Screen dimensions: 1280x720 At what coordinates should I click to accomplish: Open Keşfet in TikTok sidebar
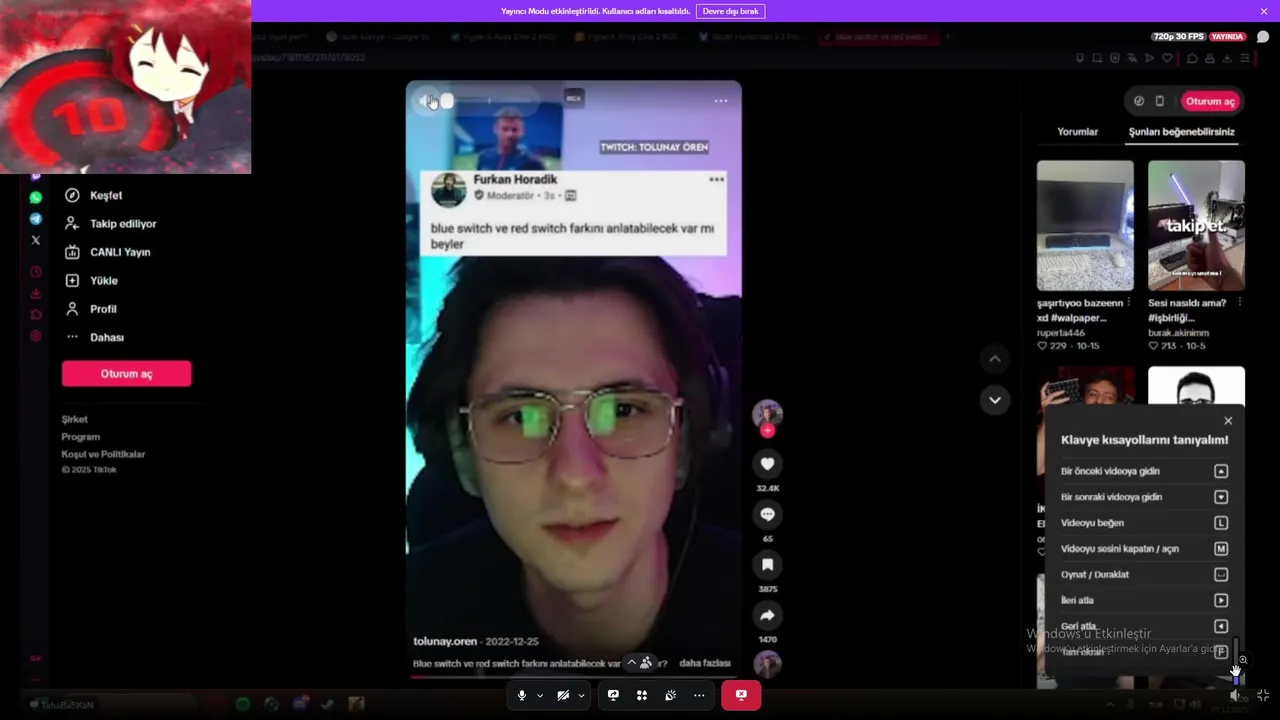pos(93,195)
